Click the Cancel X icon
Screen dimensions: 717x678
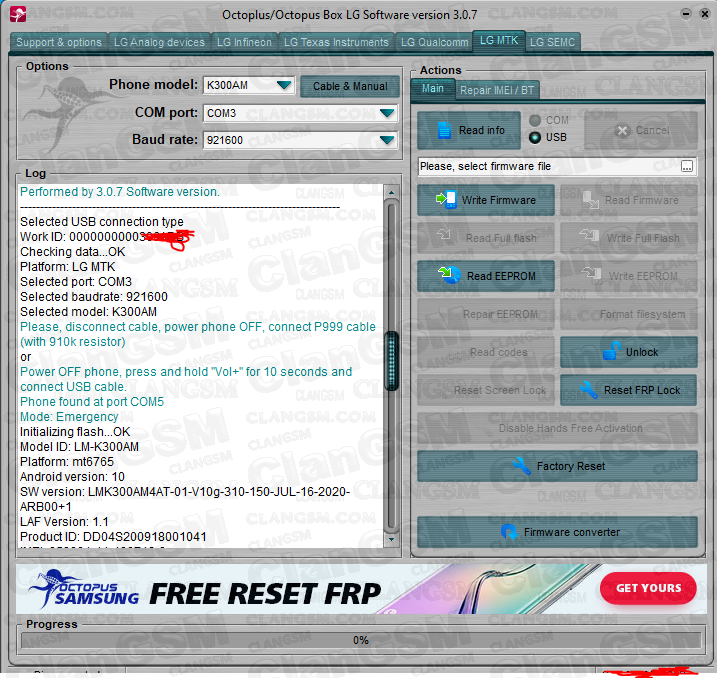coord(622,131)
